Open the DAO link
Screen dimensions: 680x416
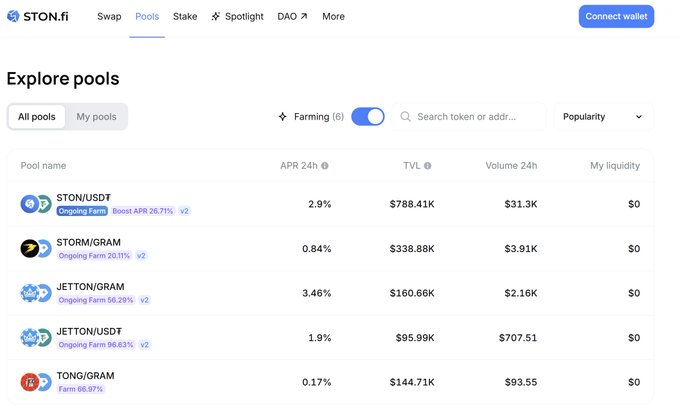click(x=292, y=16)
